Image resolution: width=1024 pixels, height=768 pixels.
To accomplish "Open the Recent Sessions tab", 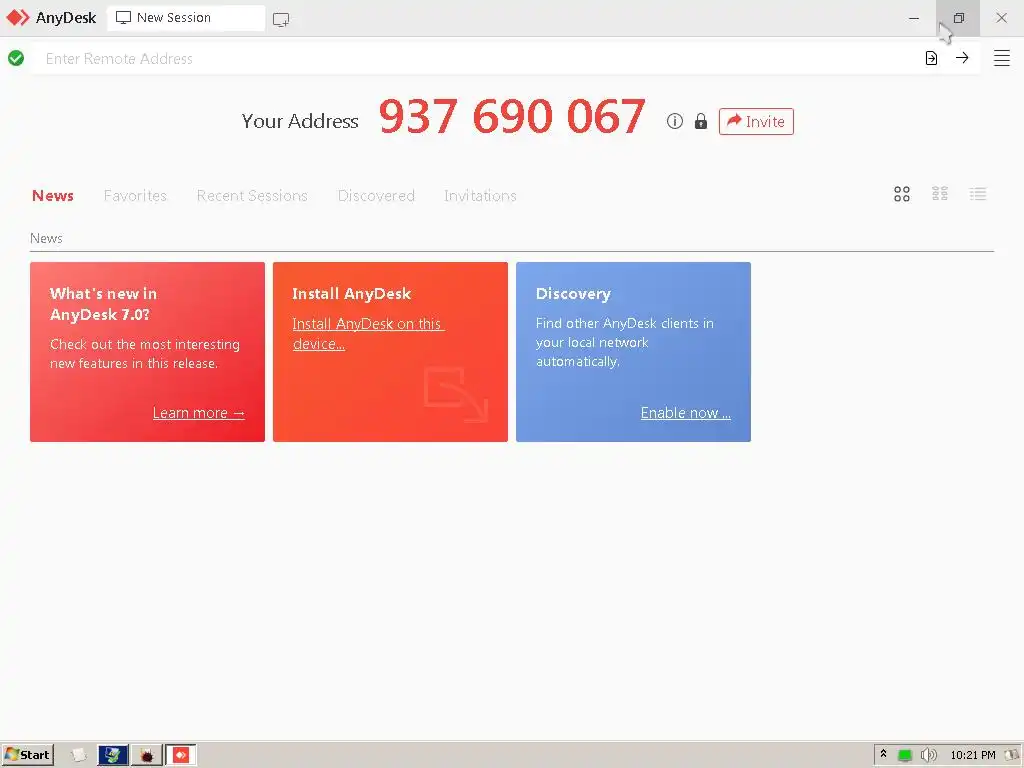I will [x=252, y=195].
